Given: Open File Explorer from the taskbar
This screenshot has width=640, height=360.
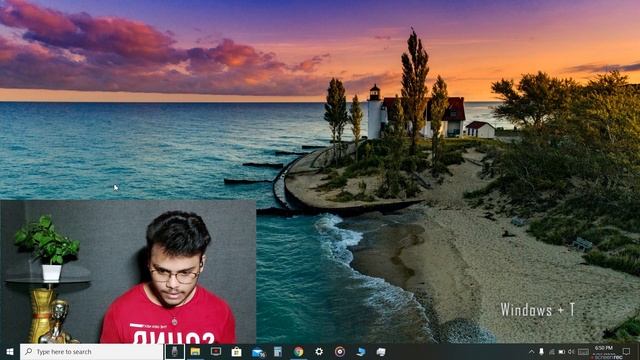Looking at the screenshot, I should coord(195,351).
